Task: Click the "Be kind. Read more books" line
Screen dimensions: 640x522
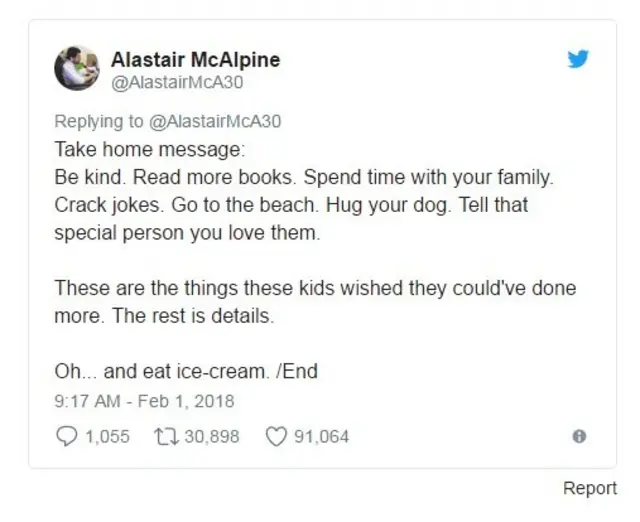Action: 302,177
